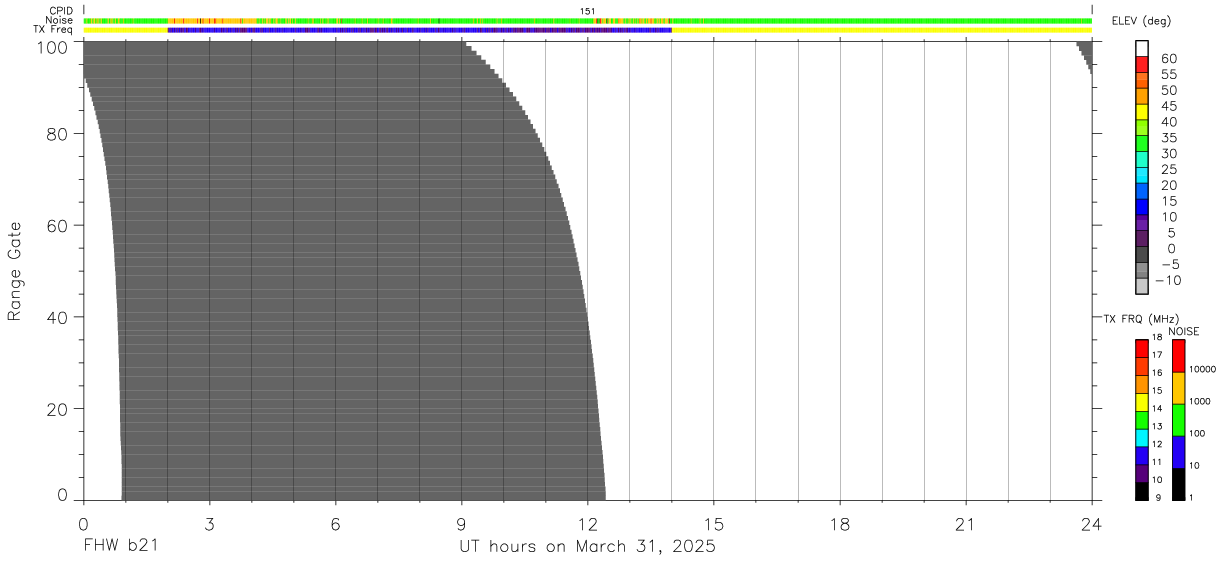Click the 'Noise' row label at top left
The width and height of the screenshot is (1228, 567).
click(60, 20)
